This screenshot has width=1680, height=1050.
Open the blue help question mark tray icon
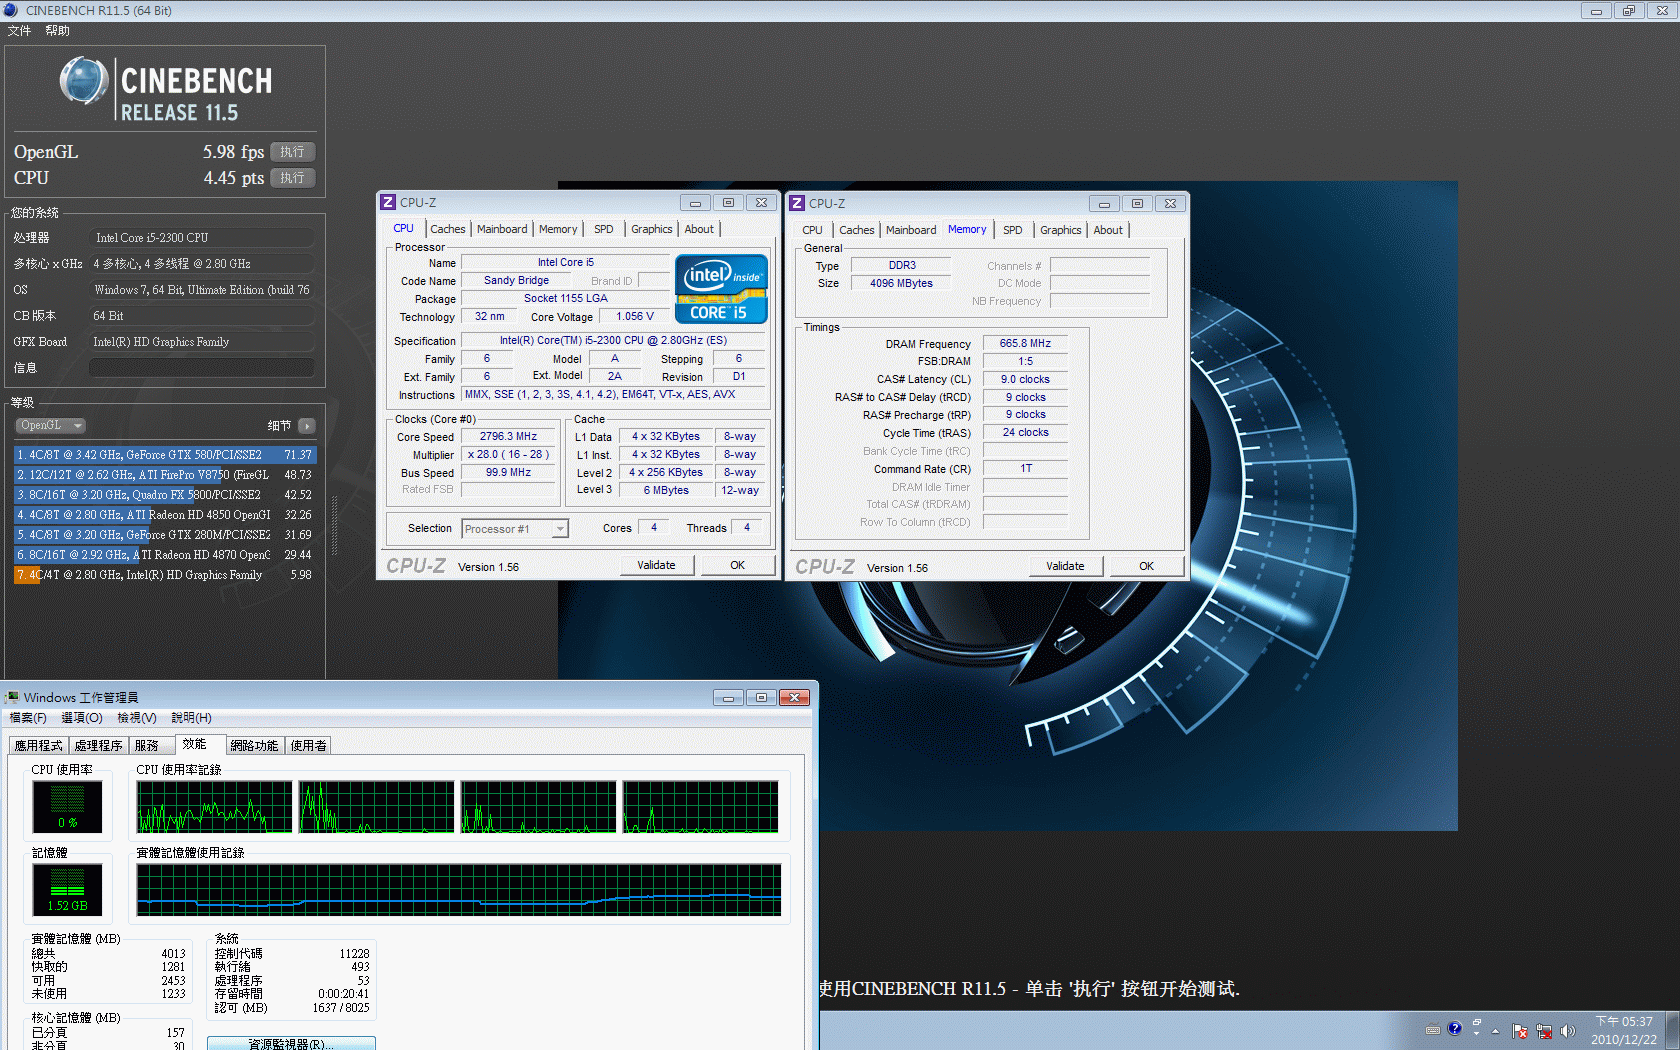[x=1455, y=1028]
